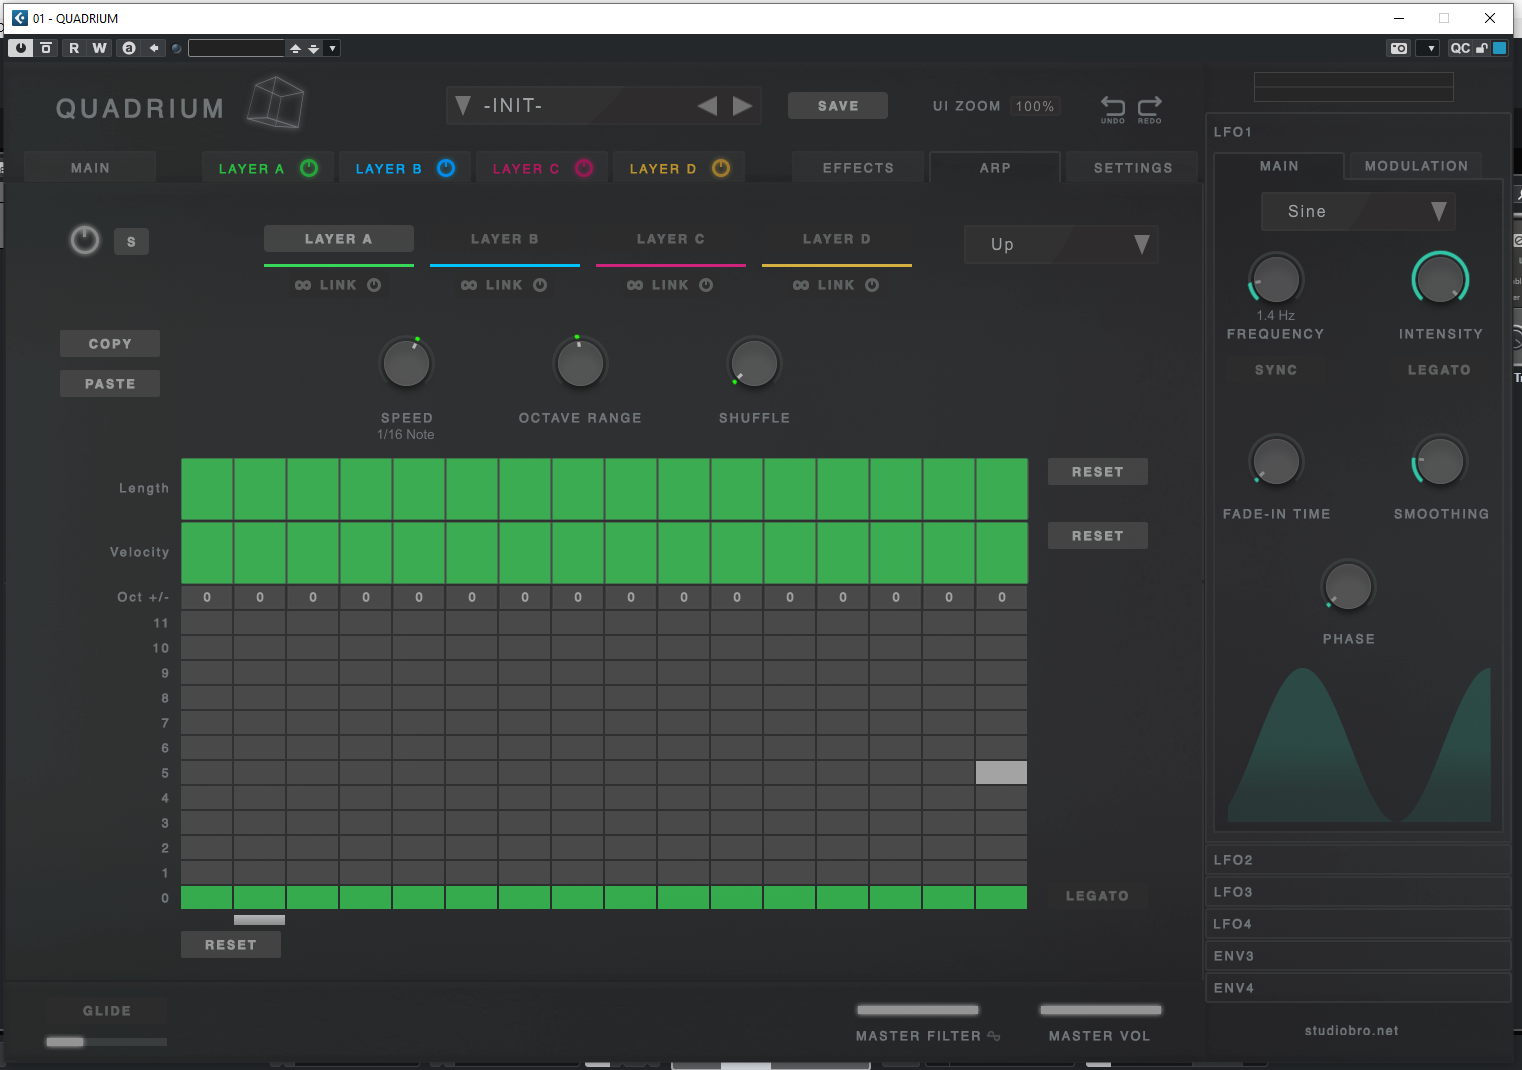Go to next preset with right arrow
The width and height of the screenshot is (1522, 1070).
click(x=742, y=106)
